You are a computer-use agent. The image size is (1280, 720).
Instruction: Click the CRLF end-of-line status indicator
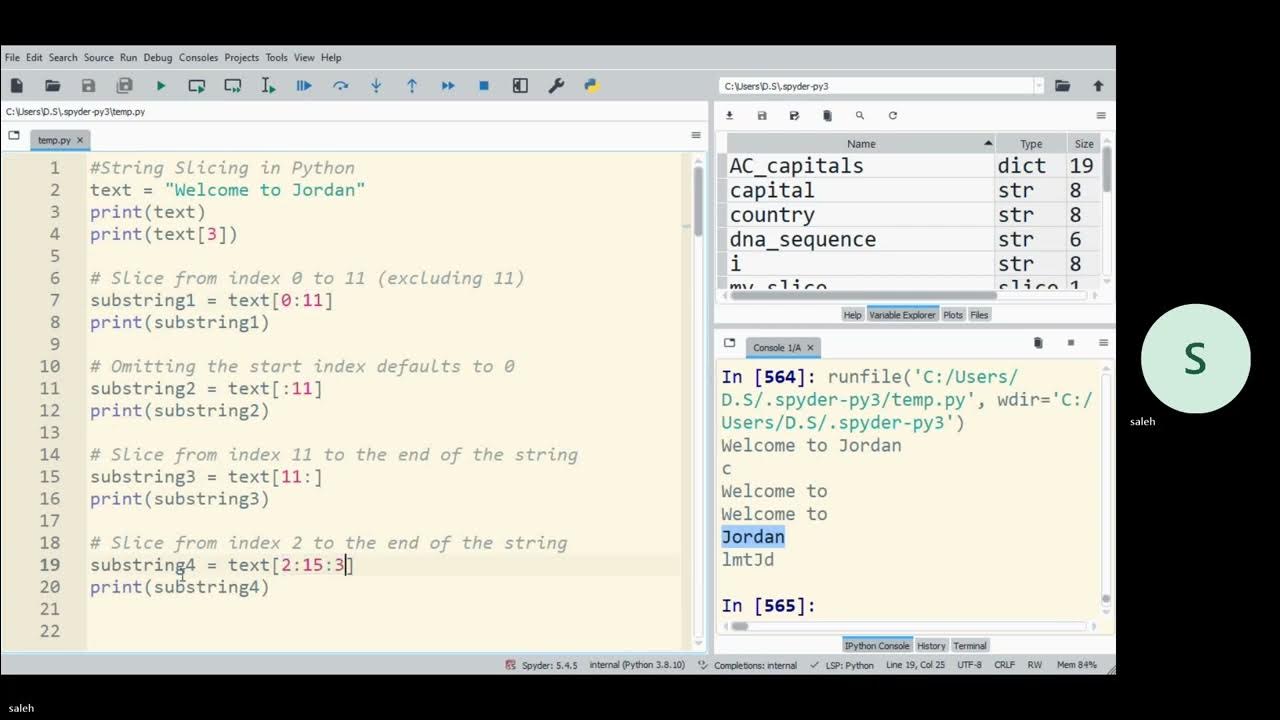click(x=1004, y=665)
